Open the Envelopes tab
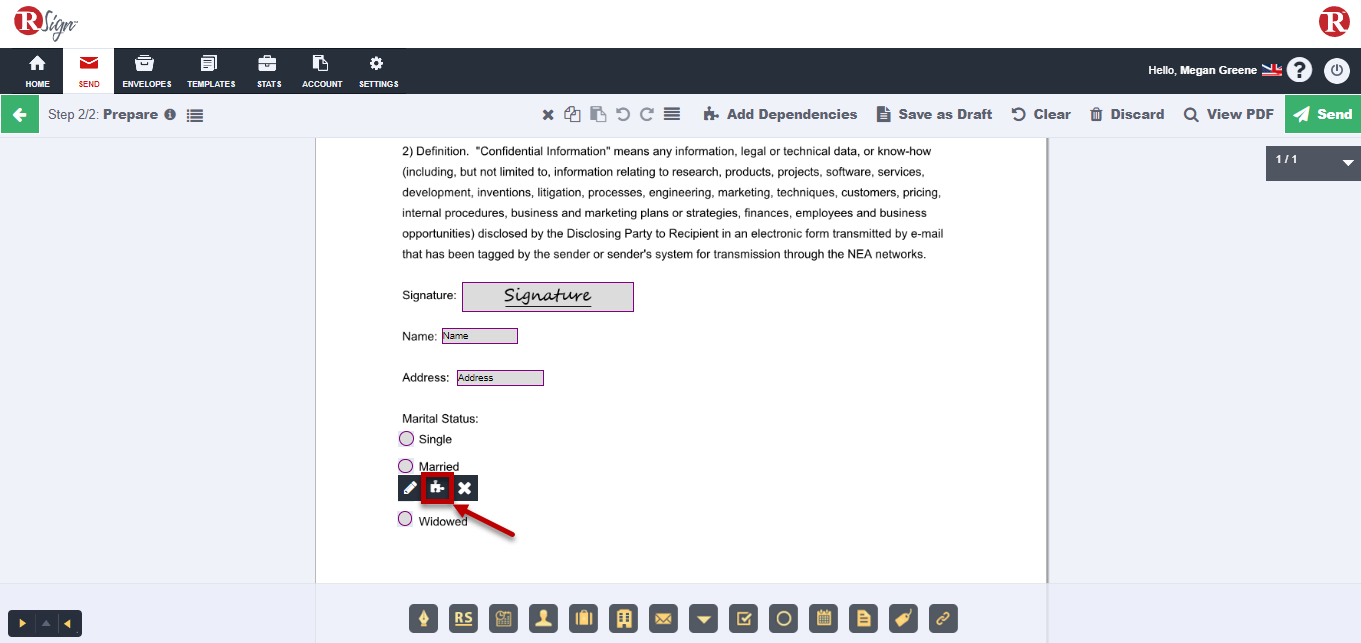Viewport: 1361px width, 643px height. [x=146, y=72]
